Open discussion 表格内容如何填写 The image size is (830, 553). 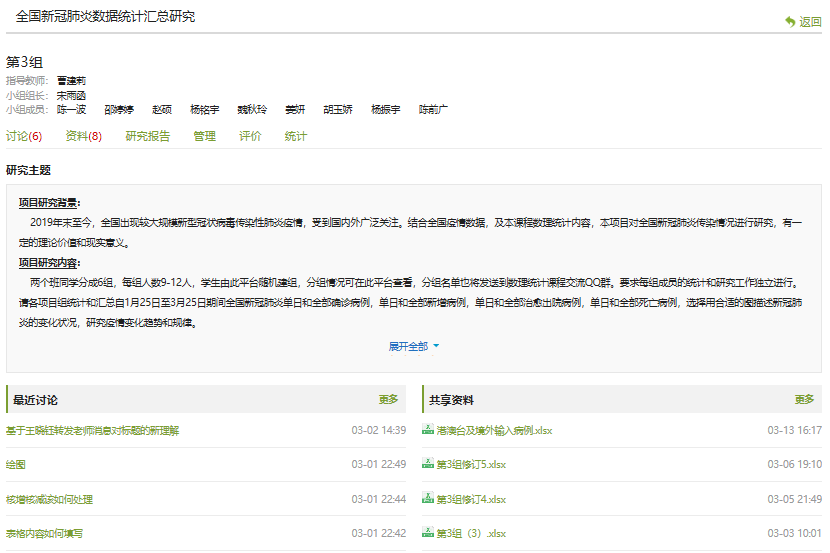point(44,533)
